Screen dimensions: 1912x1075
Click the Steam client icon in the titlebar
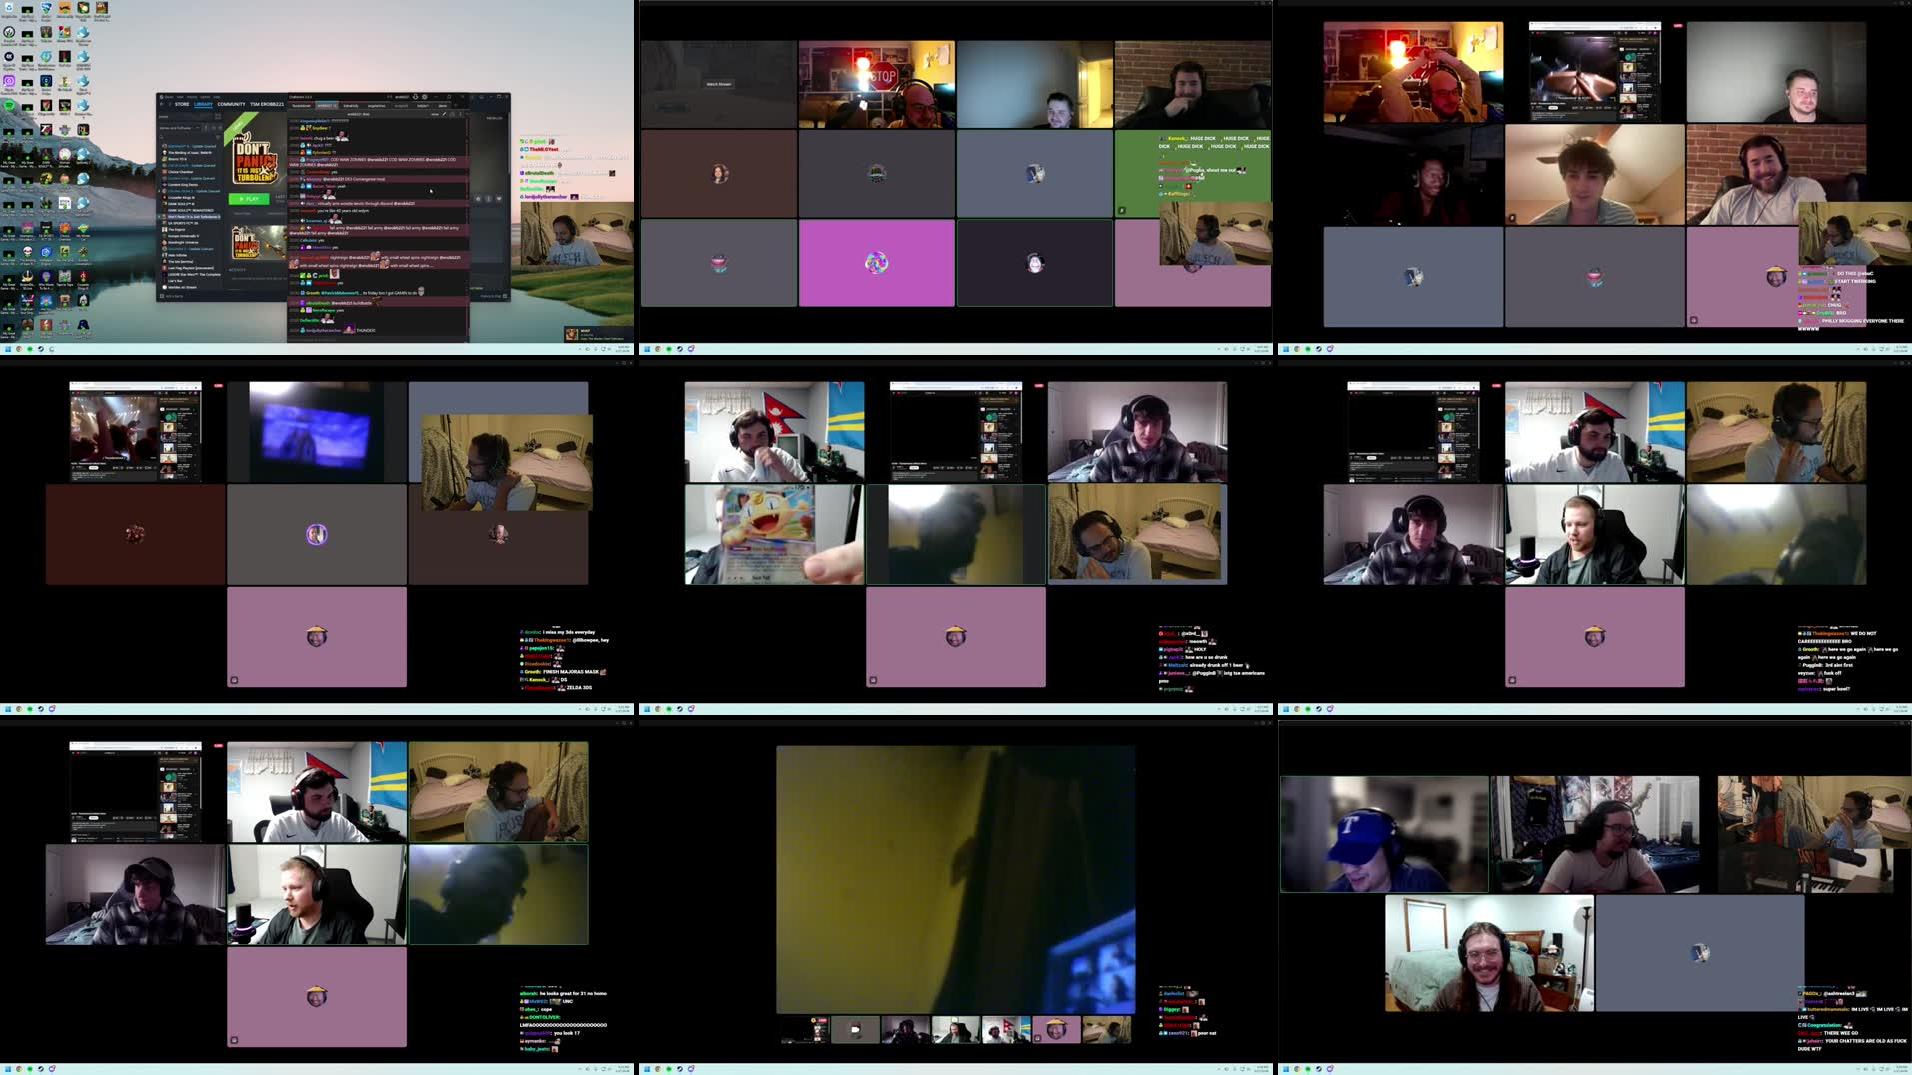[x=161, y=96]
